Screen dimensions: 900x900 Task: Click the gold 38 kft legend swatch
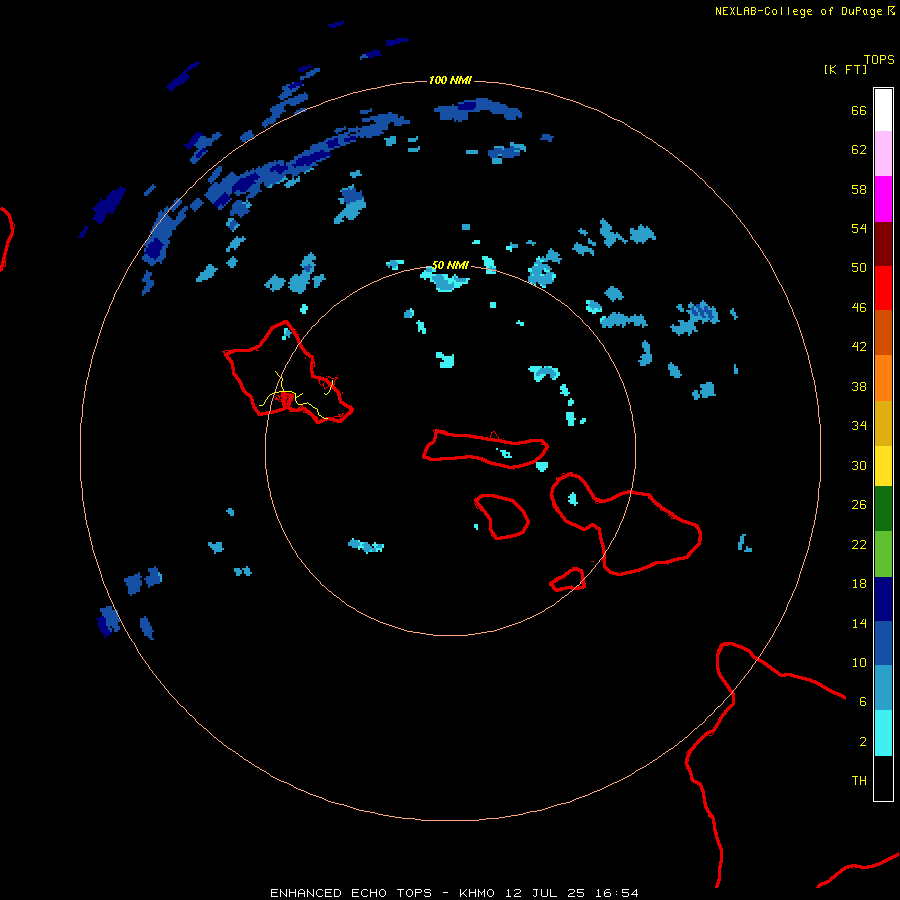click(x=883, y=422)
